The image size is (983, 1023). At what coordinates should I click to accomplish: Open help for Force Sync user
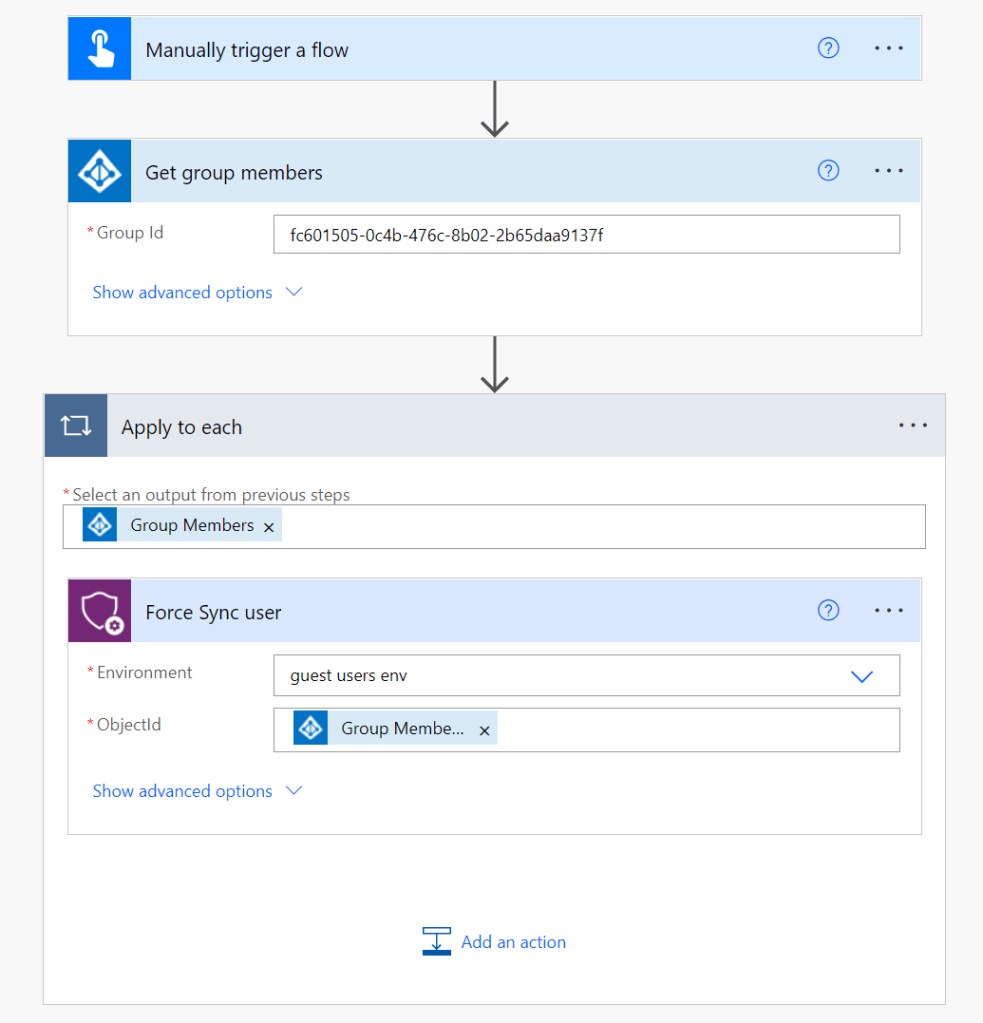point(828,610)
